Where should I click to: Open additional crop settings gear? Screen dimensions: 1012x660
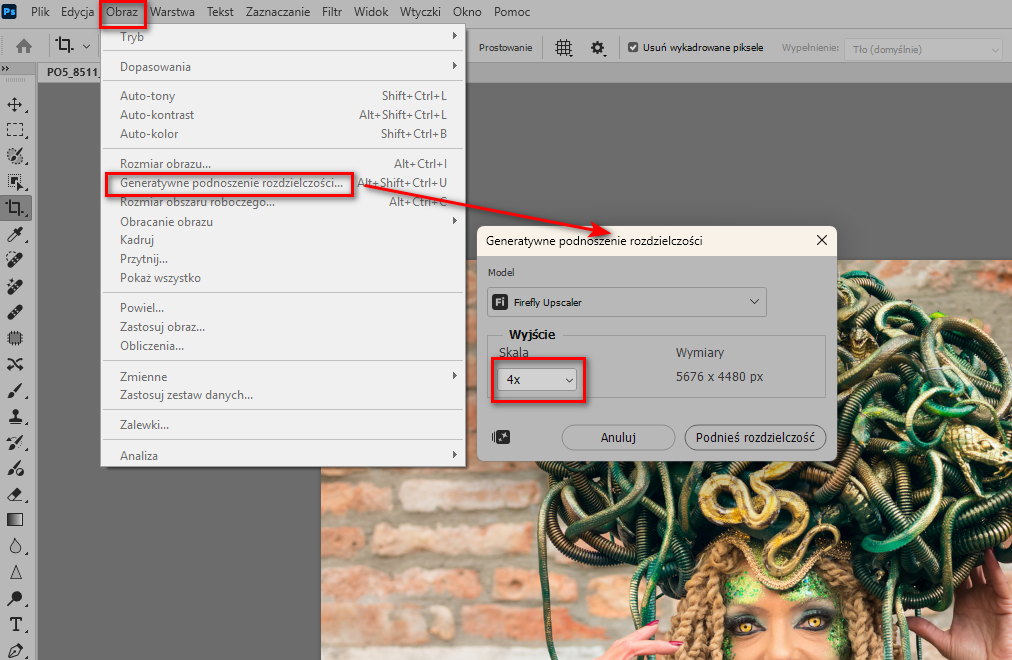[598, 48]
